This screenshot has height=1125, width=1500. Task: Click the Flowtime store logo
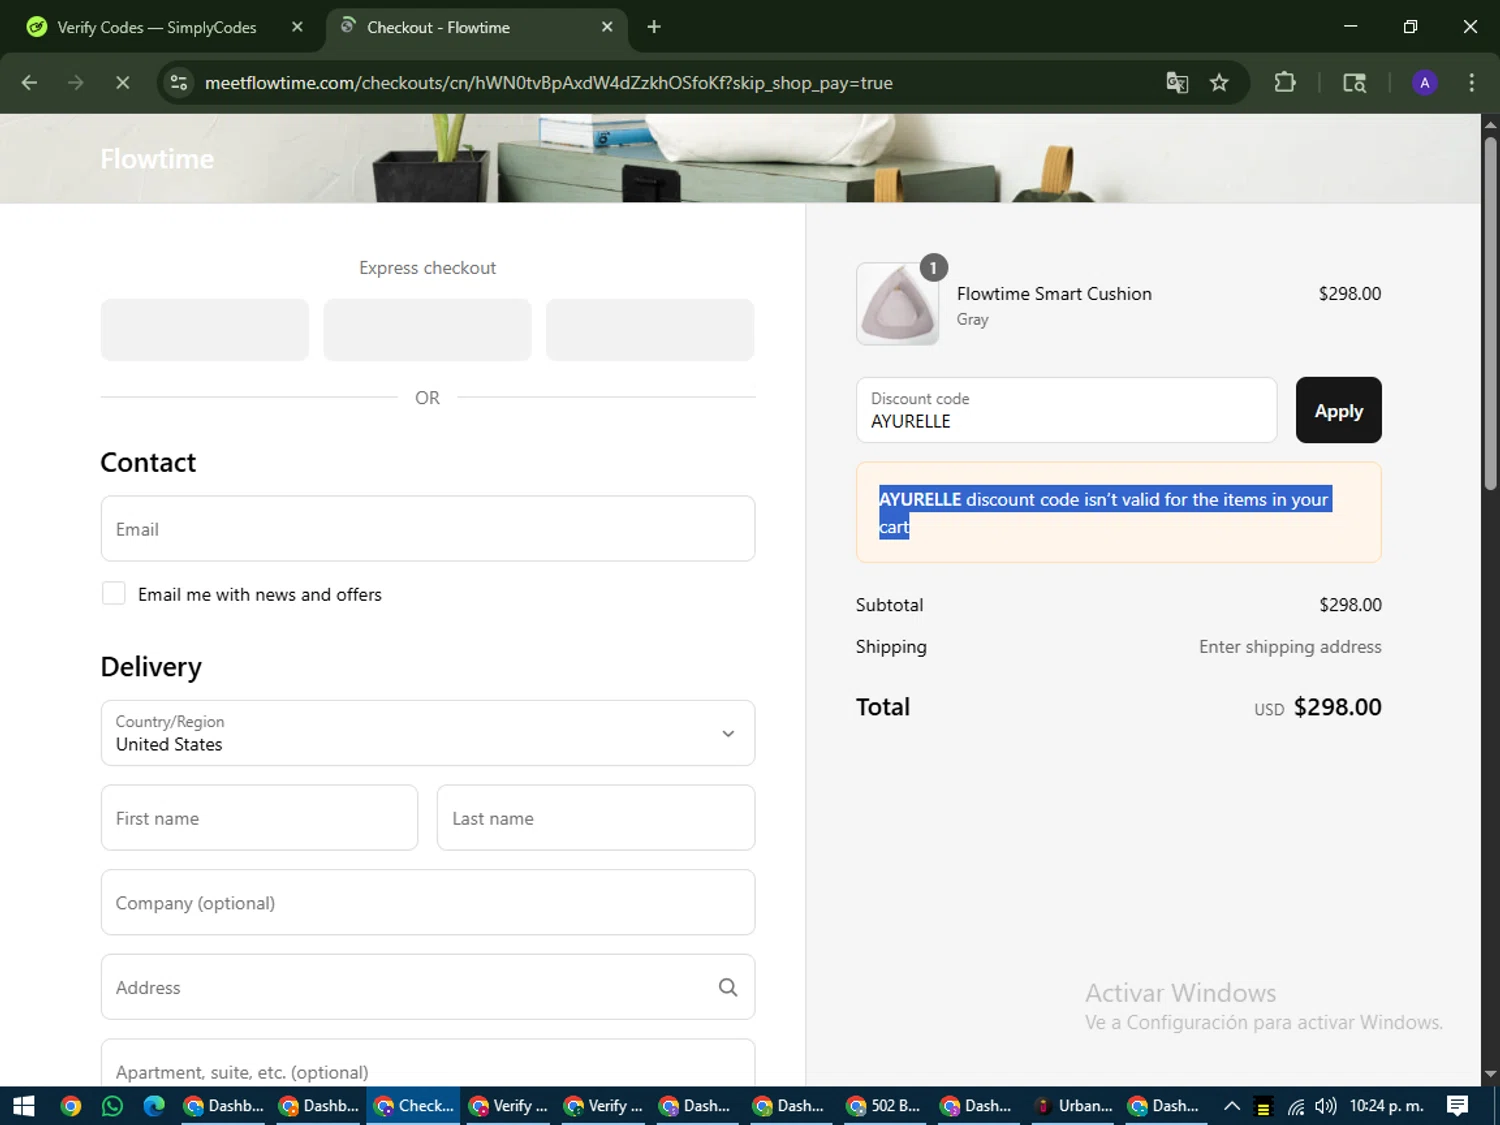(x=157, y=159)
